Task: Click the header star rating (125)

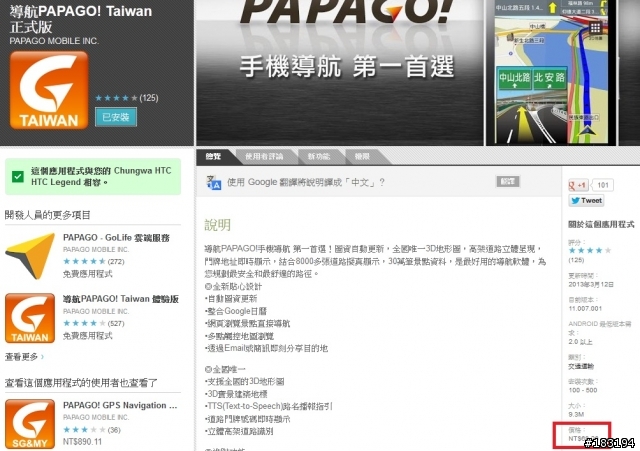Action: 127,98
